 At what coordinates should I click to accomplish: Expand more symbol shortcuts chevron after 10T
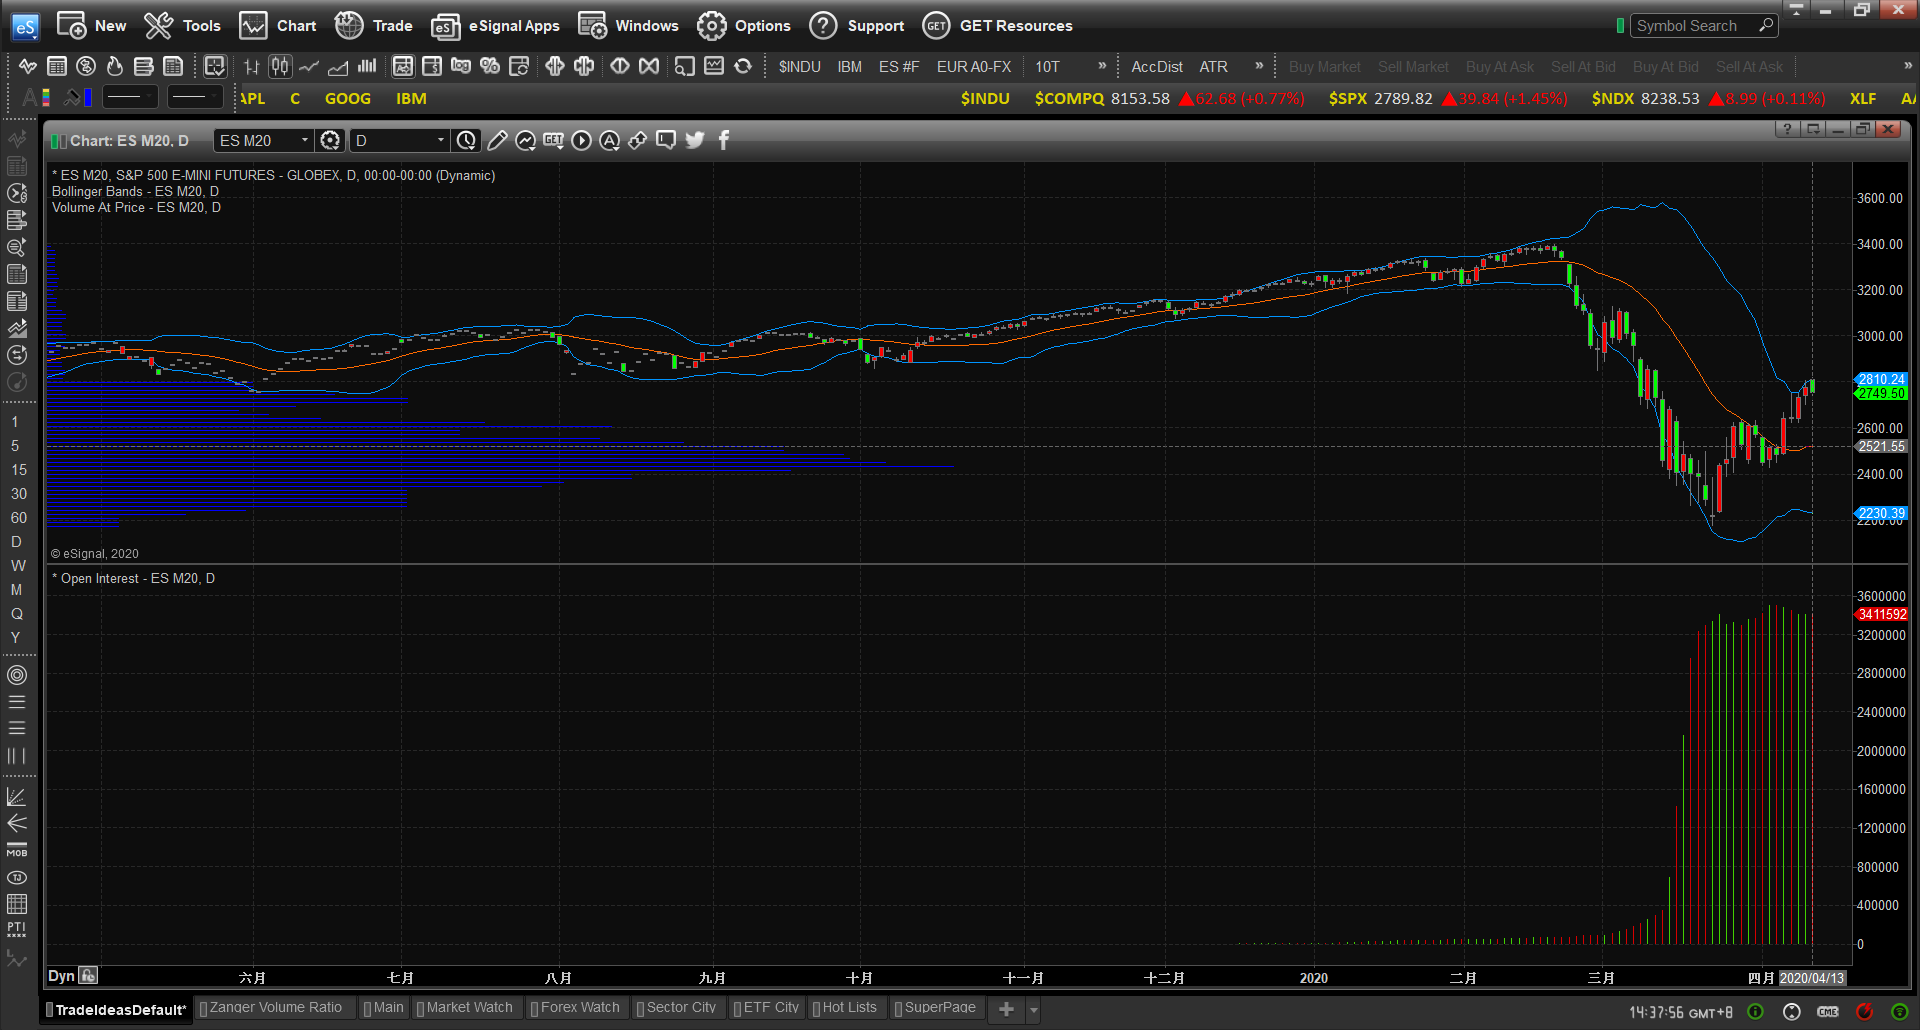[1102, 66]
